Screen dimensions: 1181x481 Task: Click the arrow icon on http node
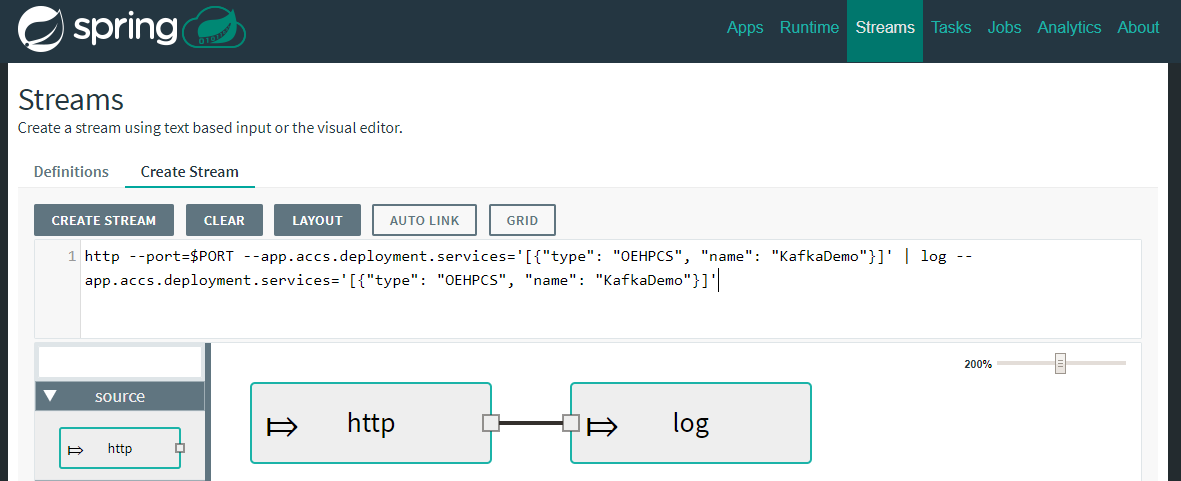[x=282, y=428]
